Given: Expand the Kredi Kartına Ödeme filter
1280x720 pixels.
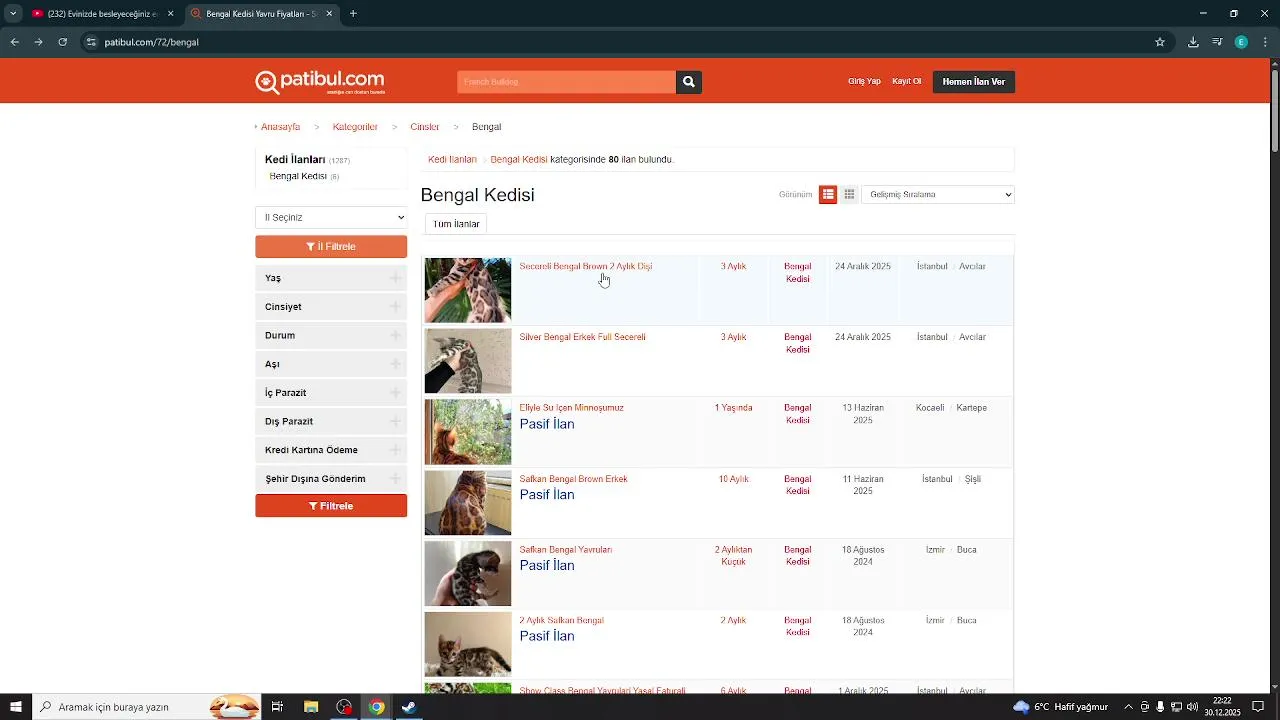Looking at the screenshot, I should point(331,450).
